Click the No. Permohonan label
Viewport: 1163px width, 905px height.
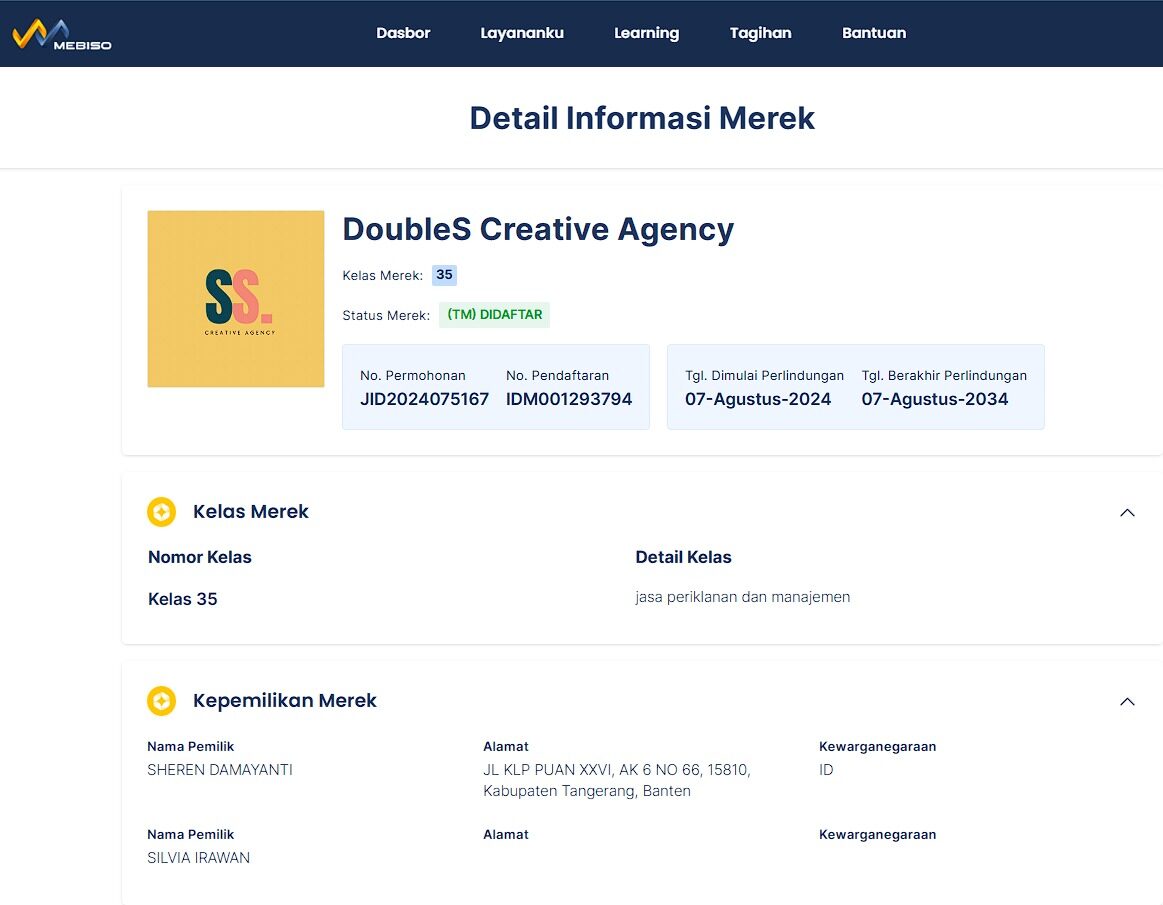(x=412, y=375)
